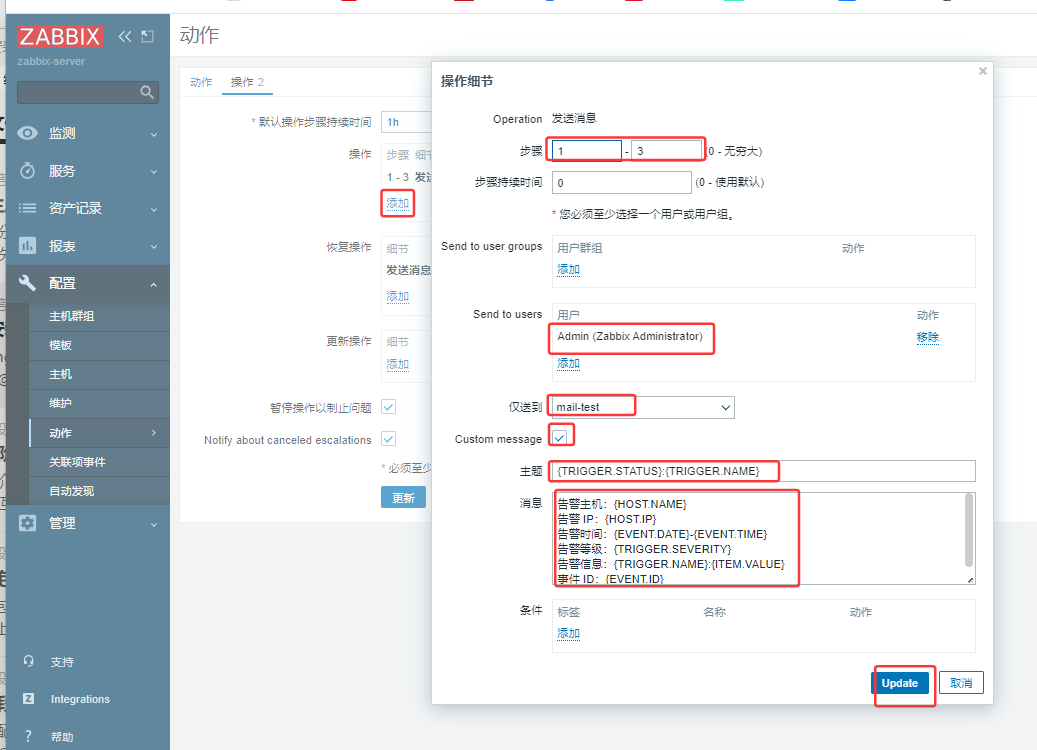Click the 支持 headset icon

coord(28,661)
